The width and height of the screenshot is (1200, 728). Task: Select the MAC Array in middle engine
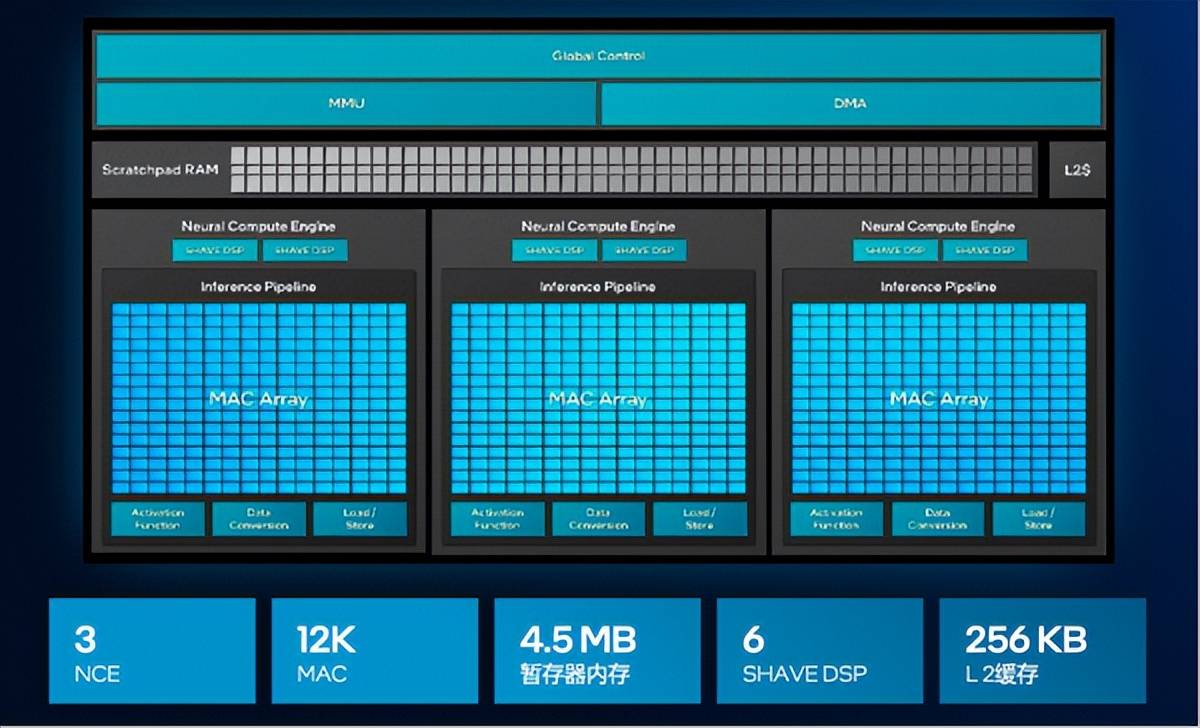pyautogui.click(x=598, y=398)
